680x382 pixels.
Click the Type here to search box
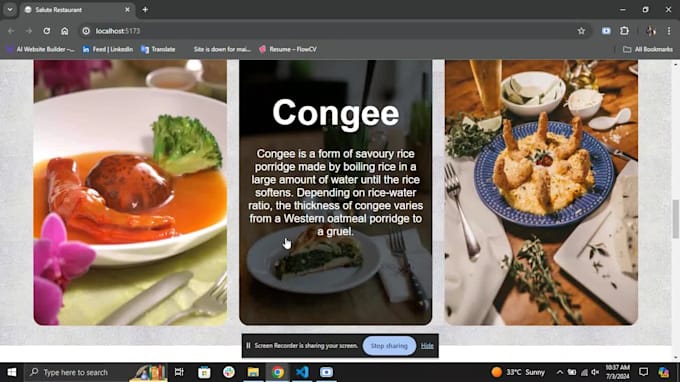tap(95, 372)
